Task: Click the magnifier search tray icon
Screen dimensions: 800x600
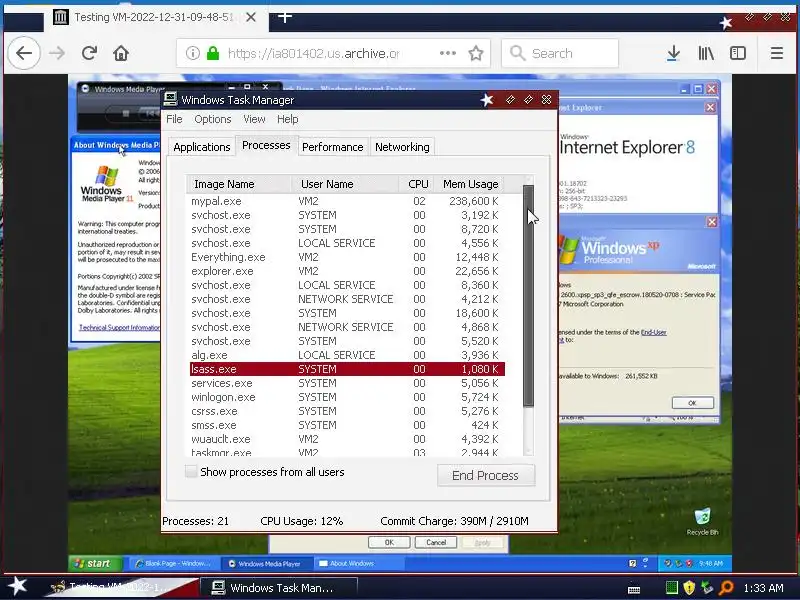Action: (726, 588)
